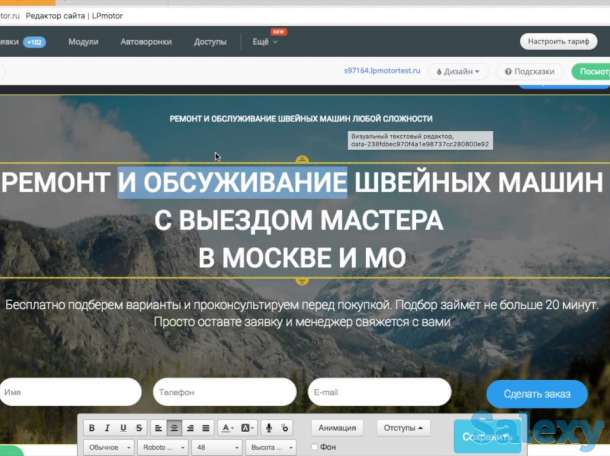The image size is (610, 456).
Task: Open the Дизайн dropdown
Action: pos(458,72)
